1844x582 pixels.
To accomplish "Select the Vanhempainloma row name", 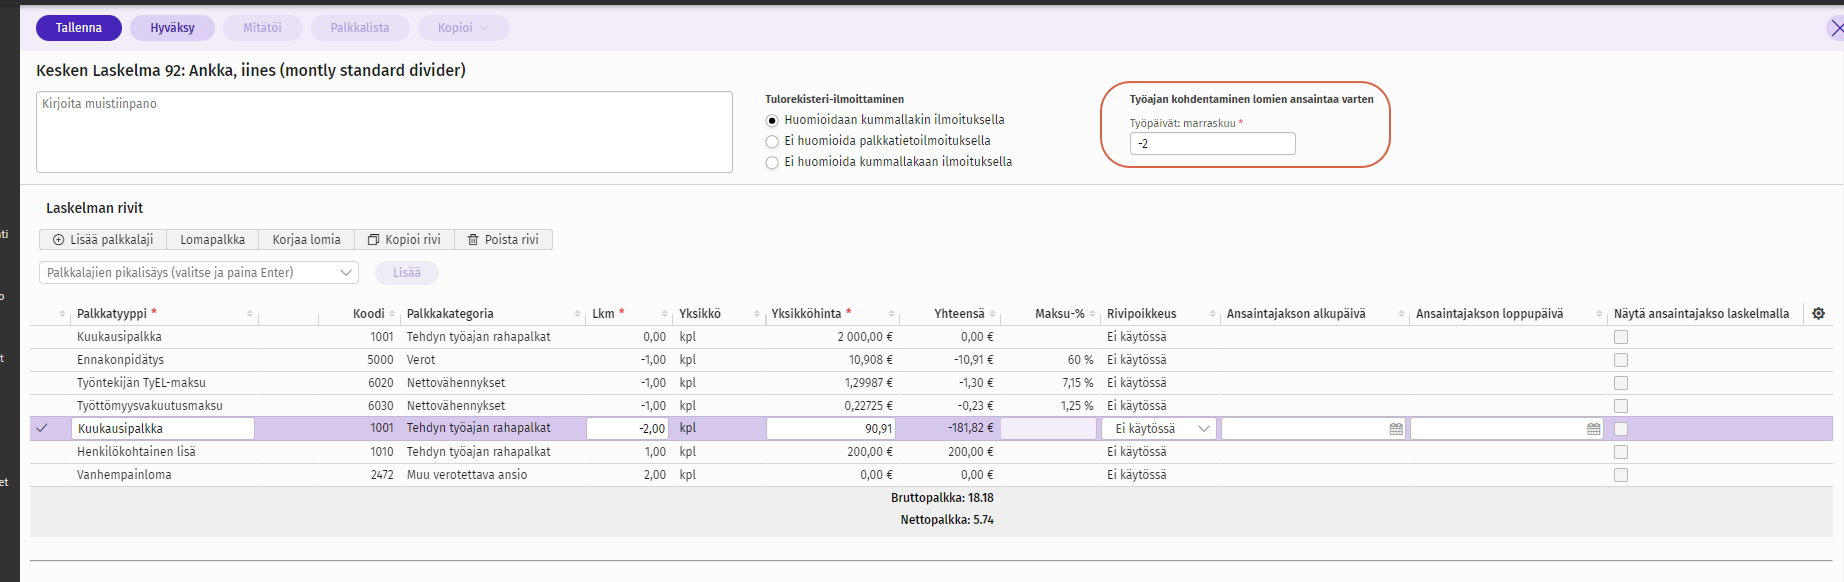I will coord(124,475).
